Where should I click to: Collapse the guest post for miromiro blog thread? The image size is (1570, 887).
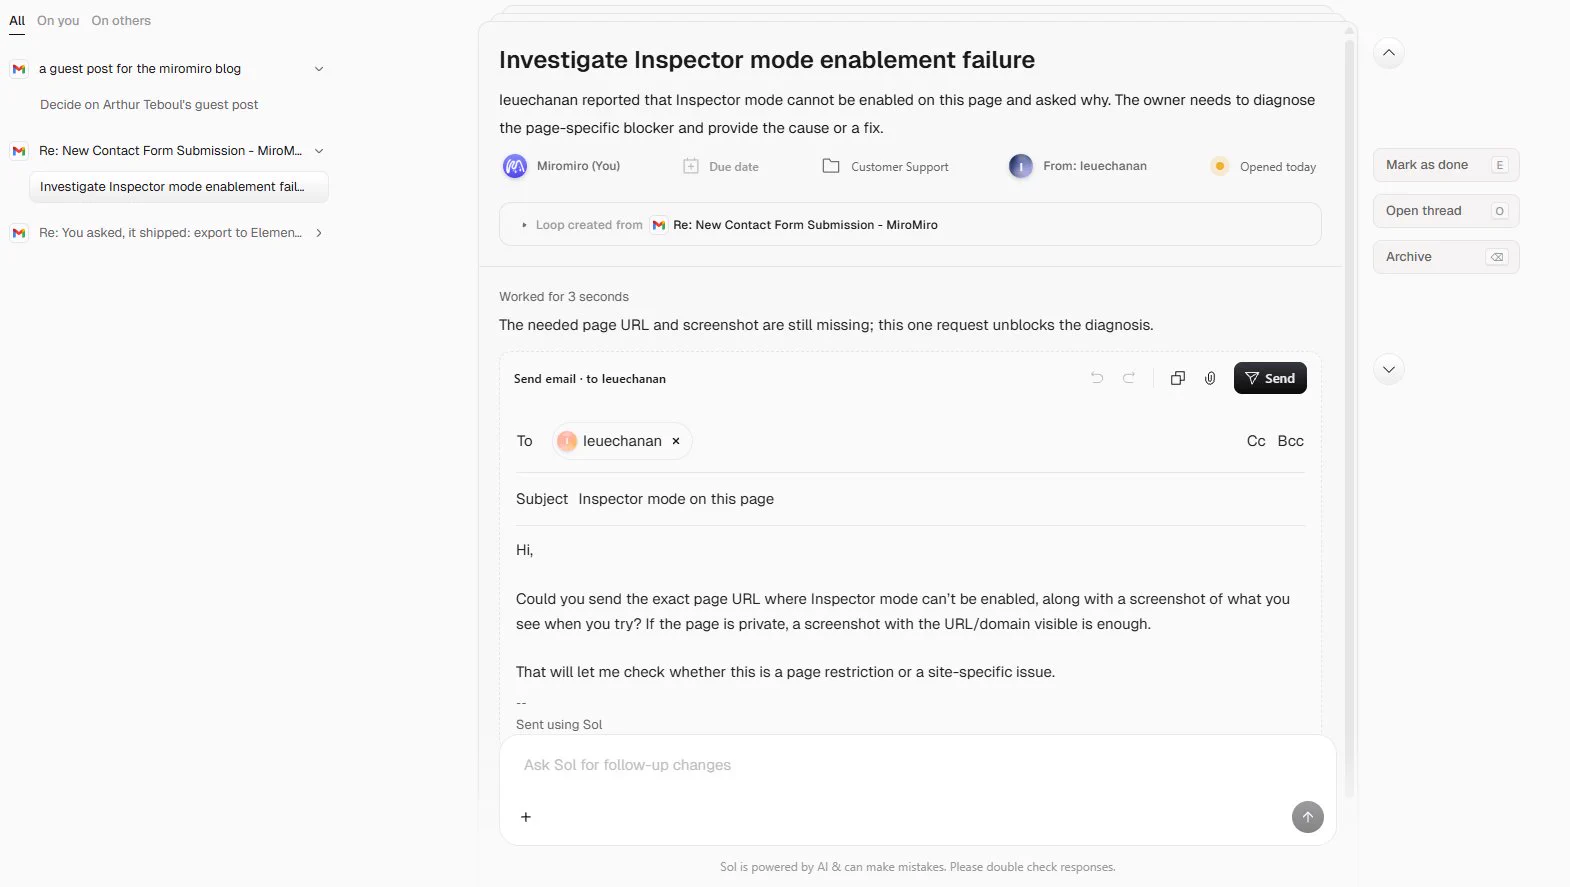pos(319,69)
